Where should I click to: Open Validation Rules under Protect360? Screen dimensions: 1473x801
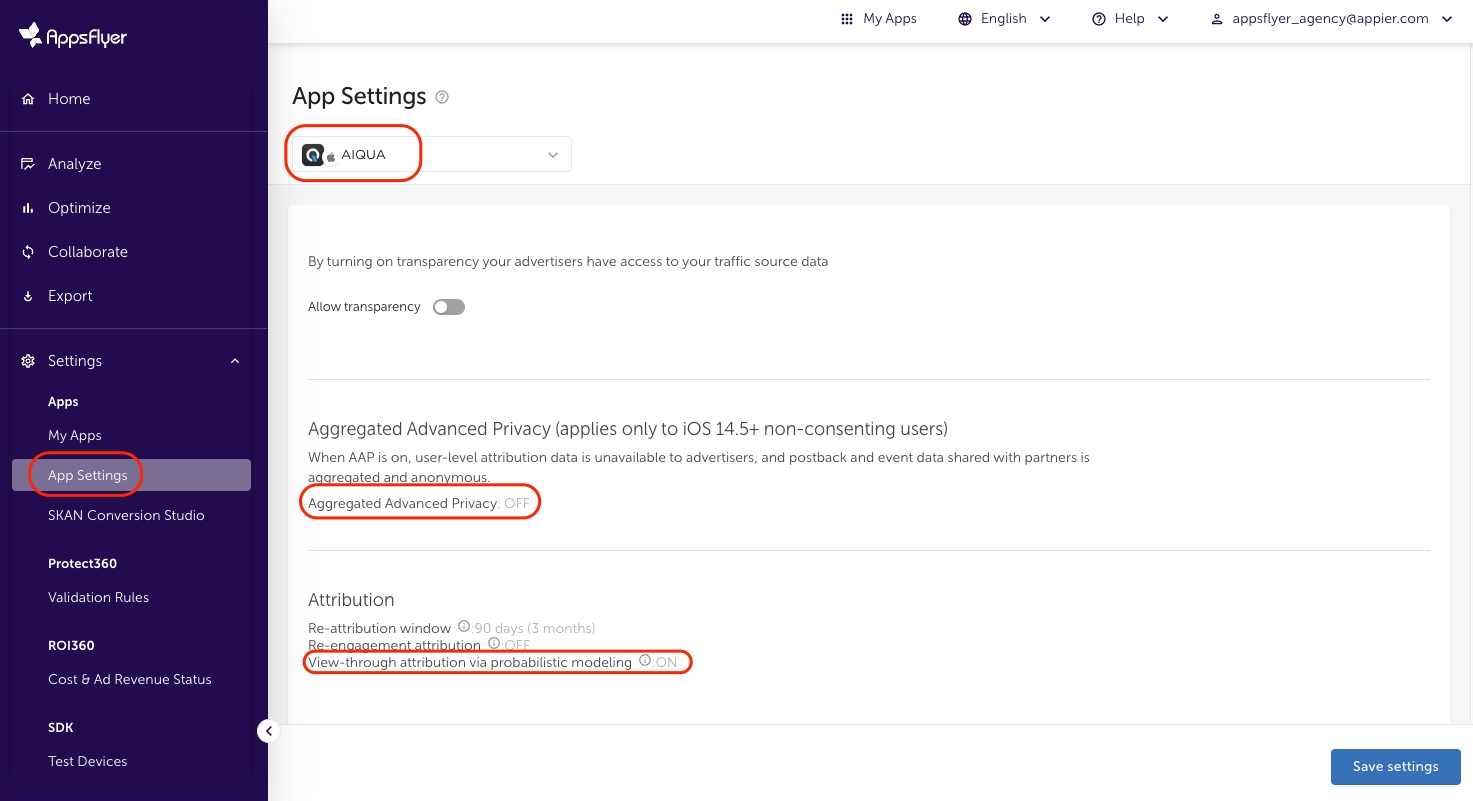[x=98, y=597]
